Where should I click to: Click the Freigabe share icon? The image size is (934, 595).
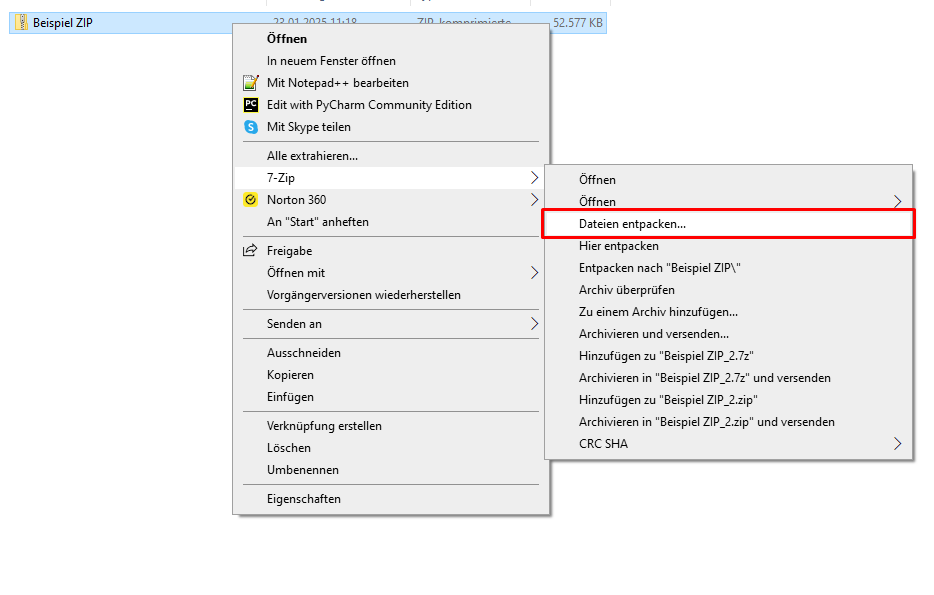251,251
